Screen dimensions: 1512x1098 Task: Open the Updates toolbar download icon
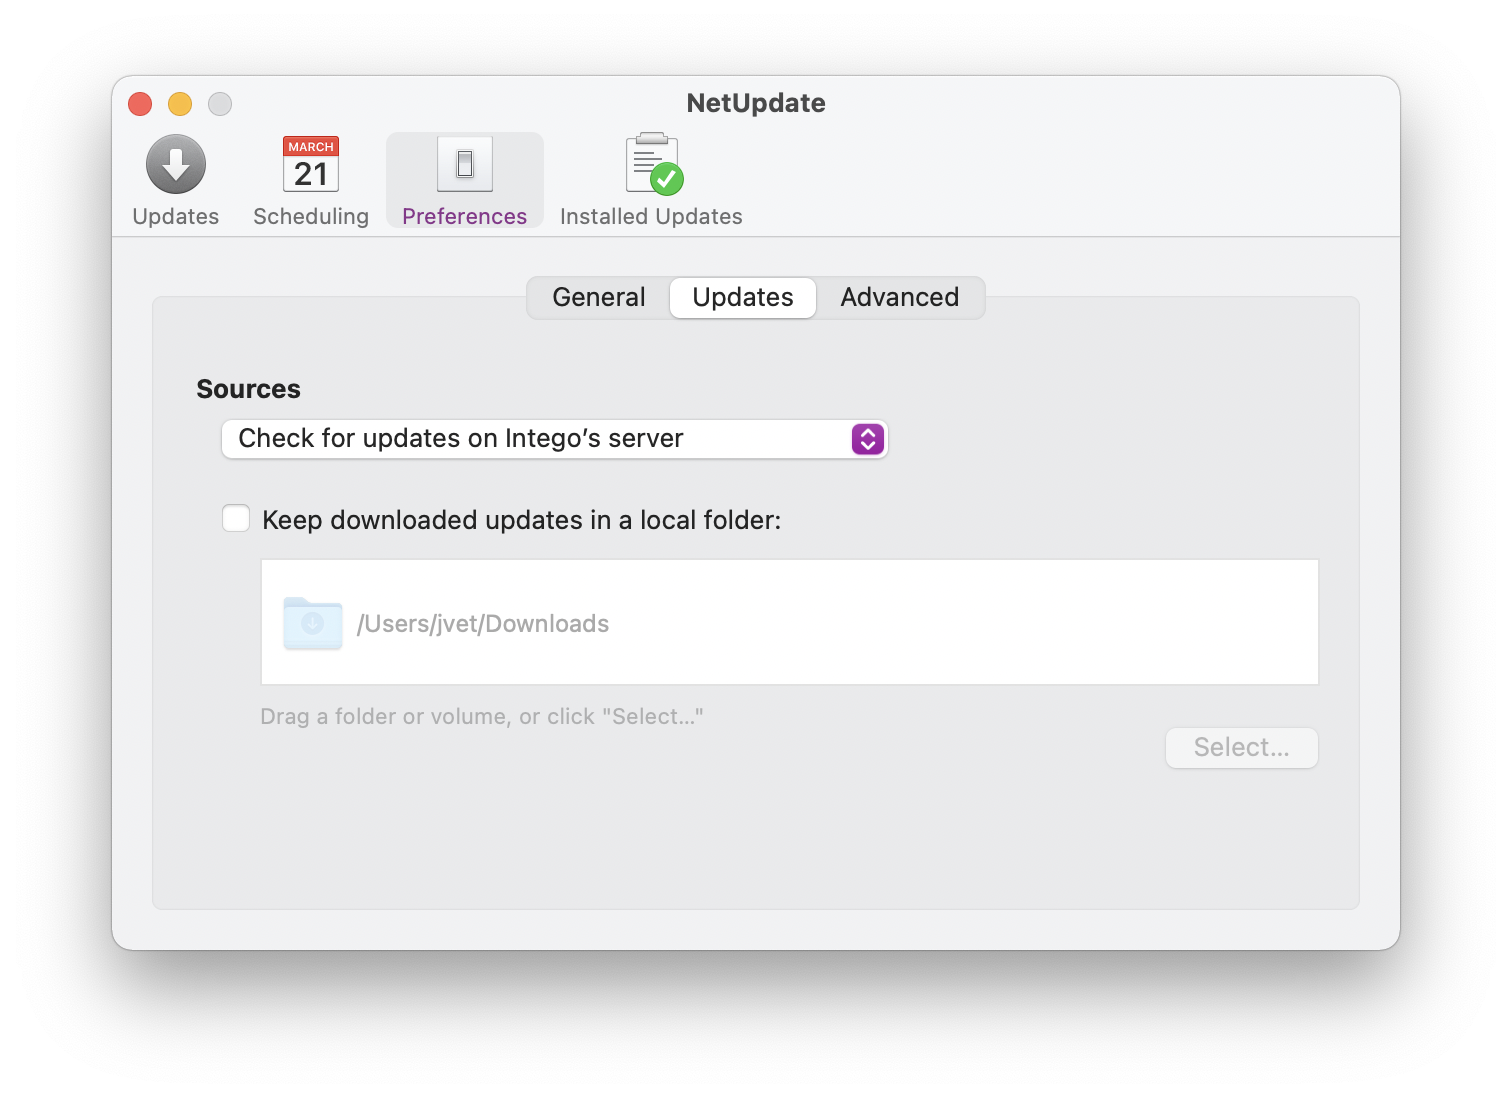[x=176, y=165]
